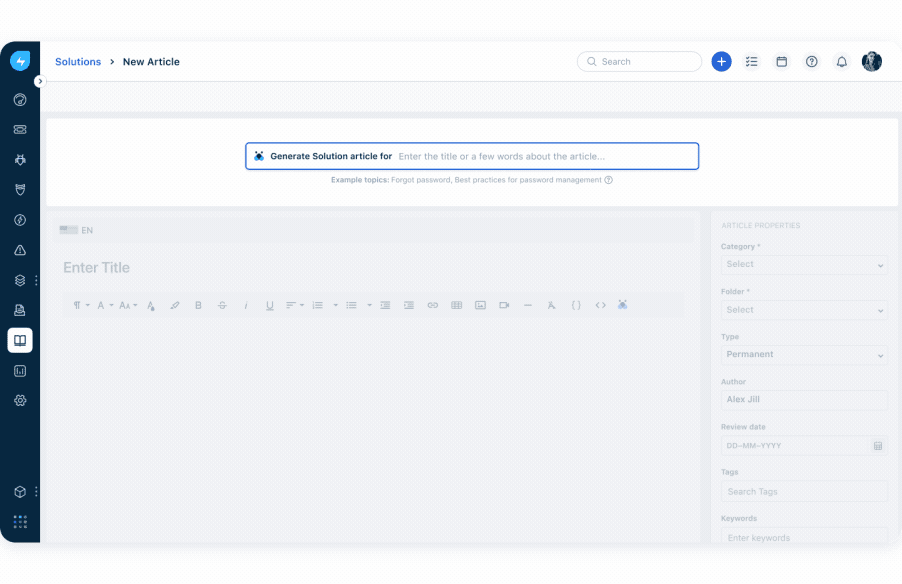
Task: Click the Generate Solution article input field
Action: point(472,156)
